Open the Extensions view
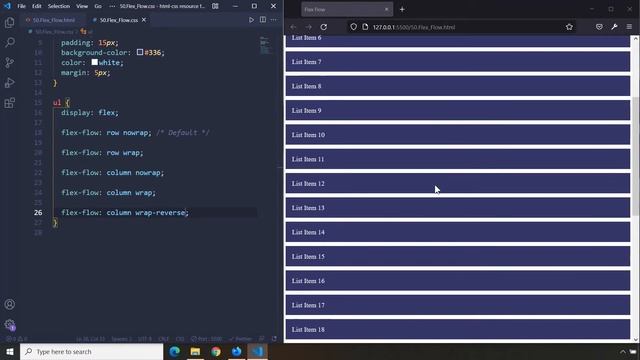 [x=9, y=102]
